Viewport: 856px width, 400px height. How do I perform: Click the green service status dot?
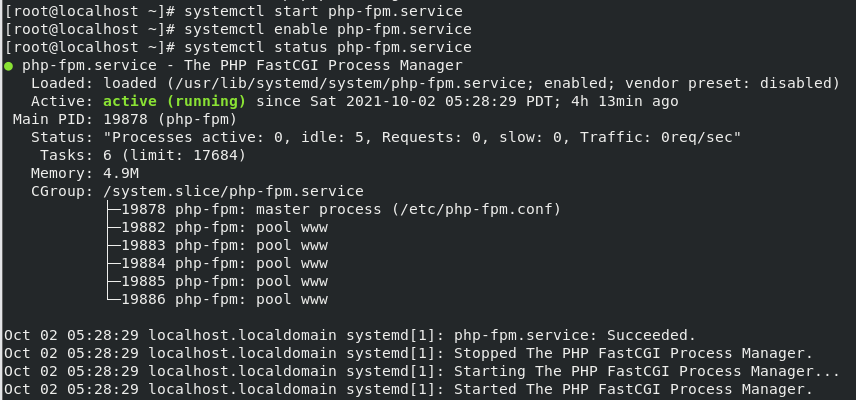(8, 66)
